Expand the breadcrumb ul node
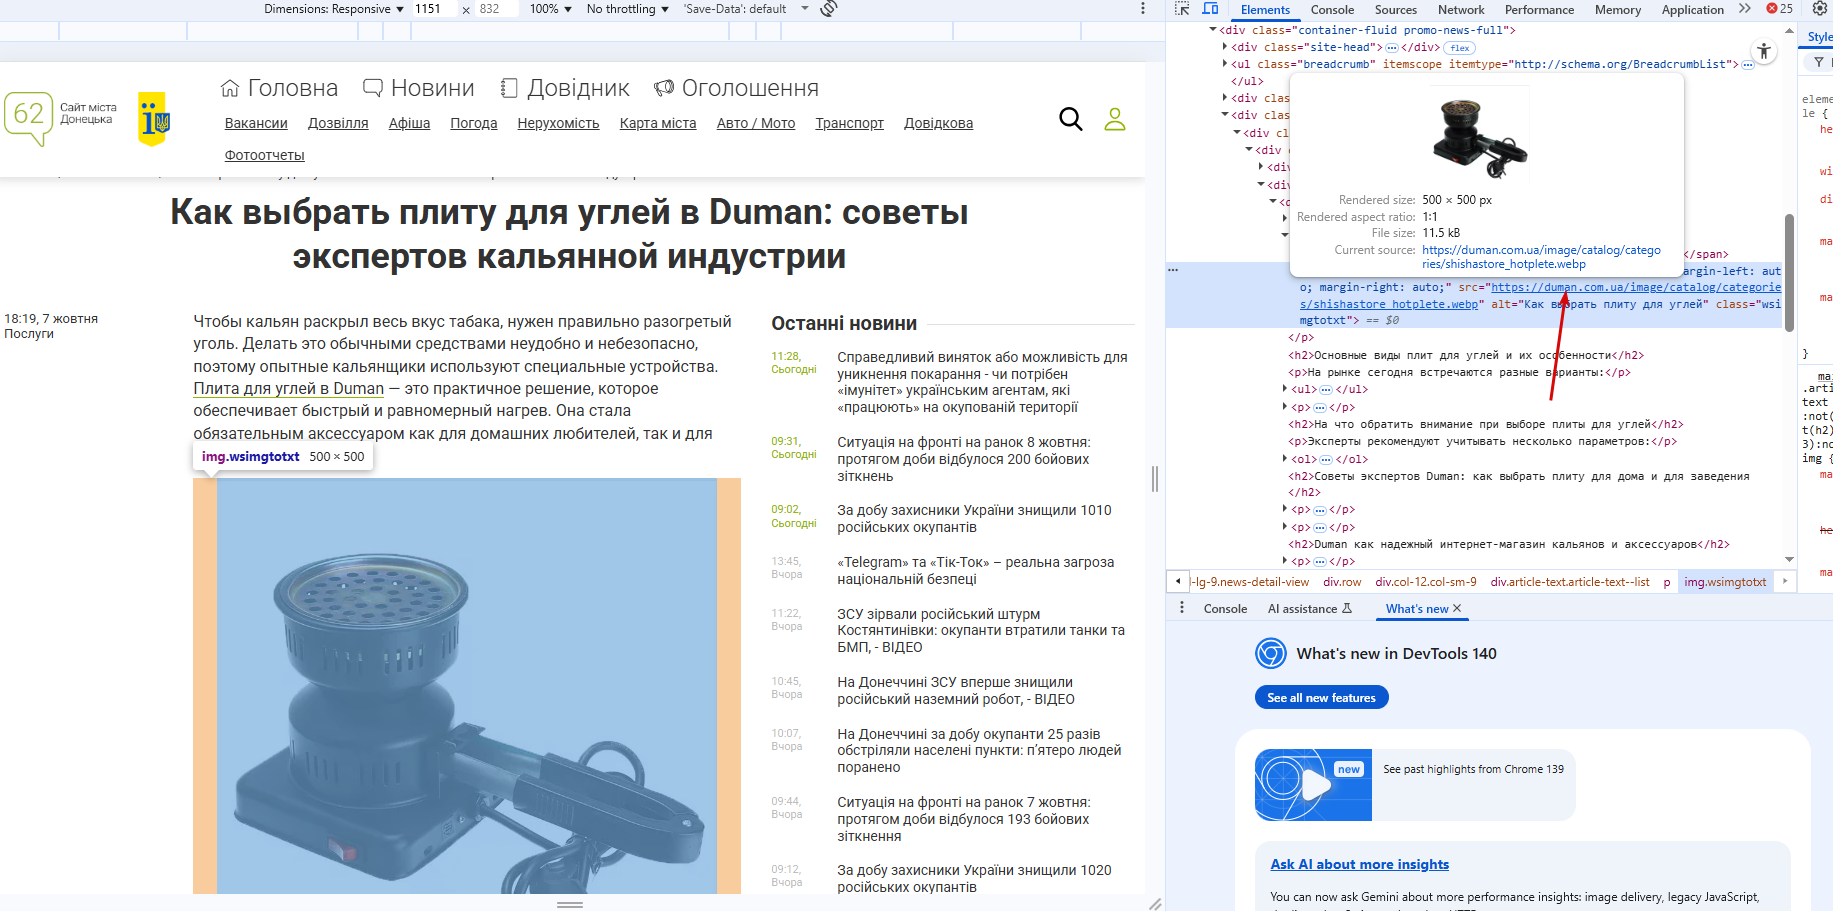The height and width of the screenshot is (911, 1833). click(1225, 64)
